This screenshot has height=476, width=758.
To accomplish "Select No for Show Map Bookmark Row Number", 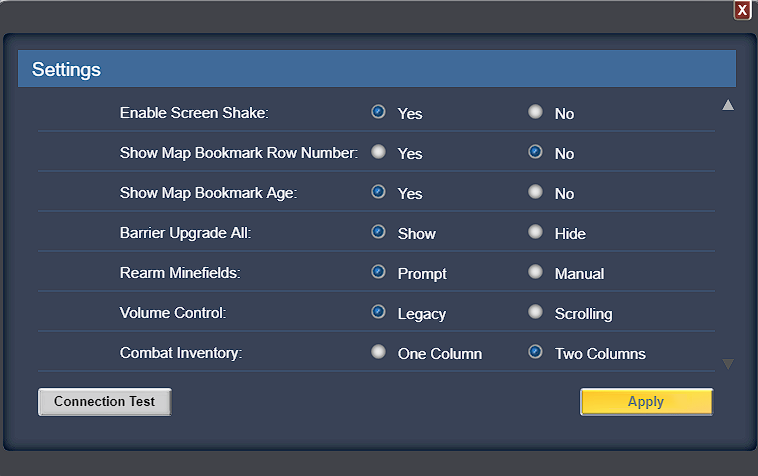I will pyautogui.click(x=535, y=152).
